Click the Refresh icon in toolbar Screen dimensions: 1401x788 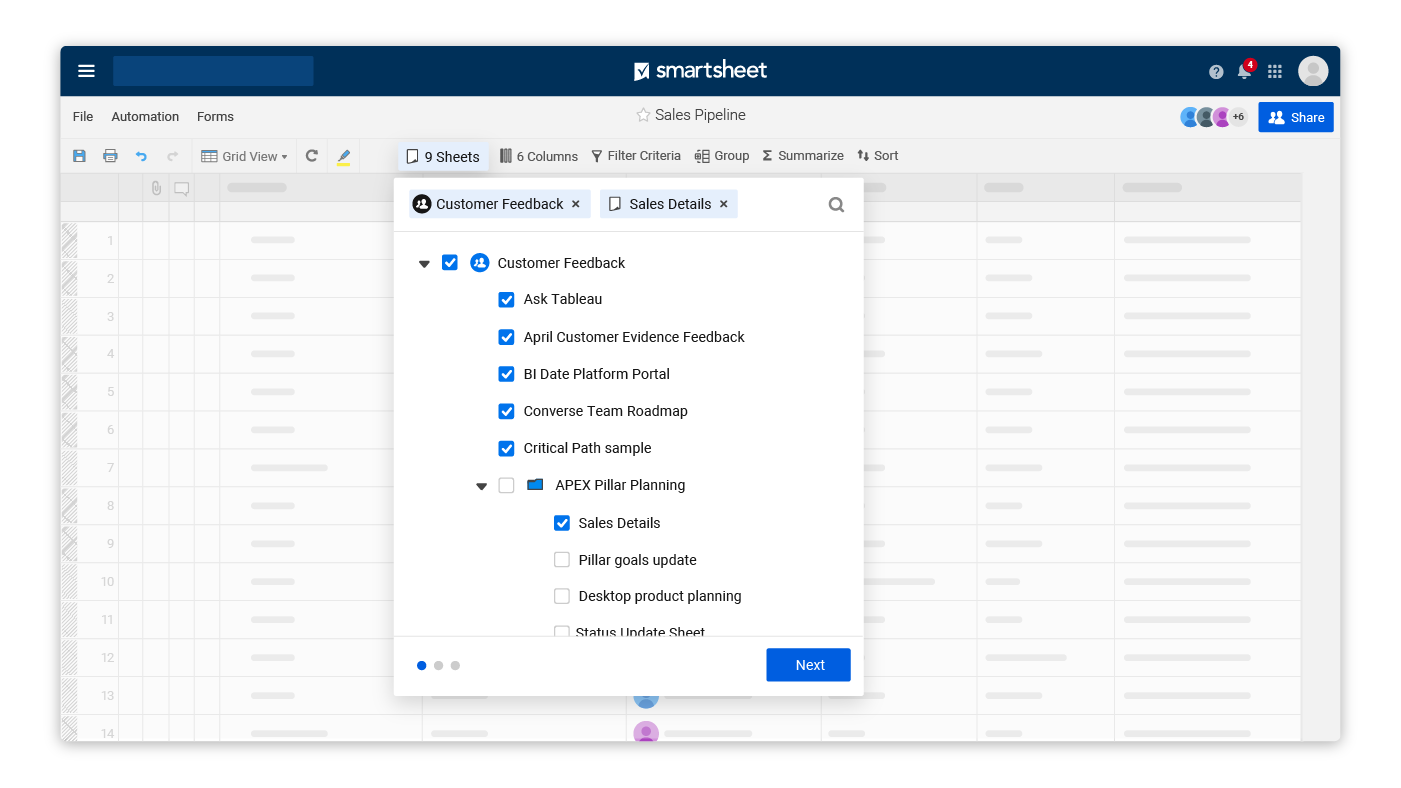[312, 156]
